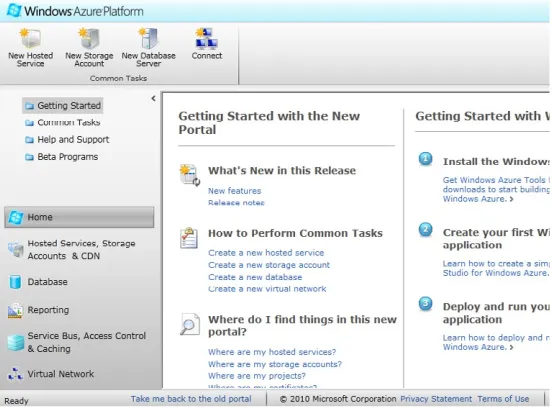Select Beta Programs in the tree
This screenshot has width=552, height=408.
(x=61, y=157)
